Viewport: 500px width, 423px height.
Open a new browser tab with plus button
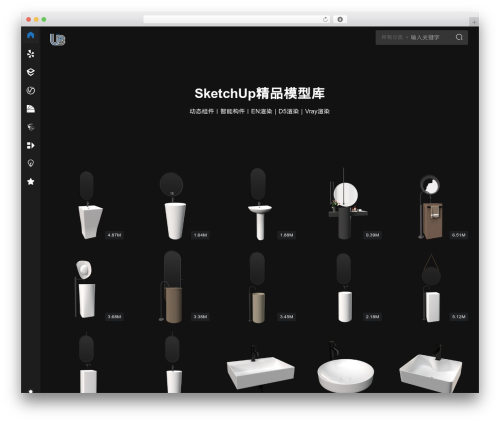[x=474, y=22]
